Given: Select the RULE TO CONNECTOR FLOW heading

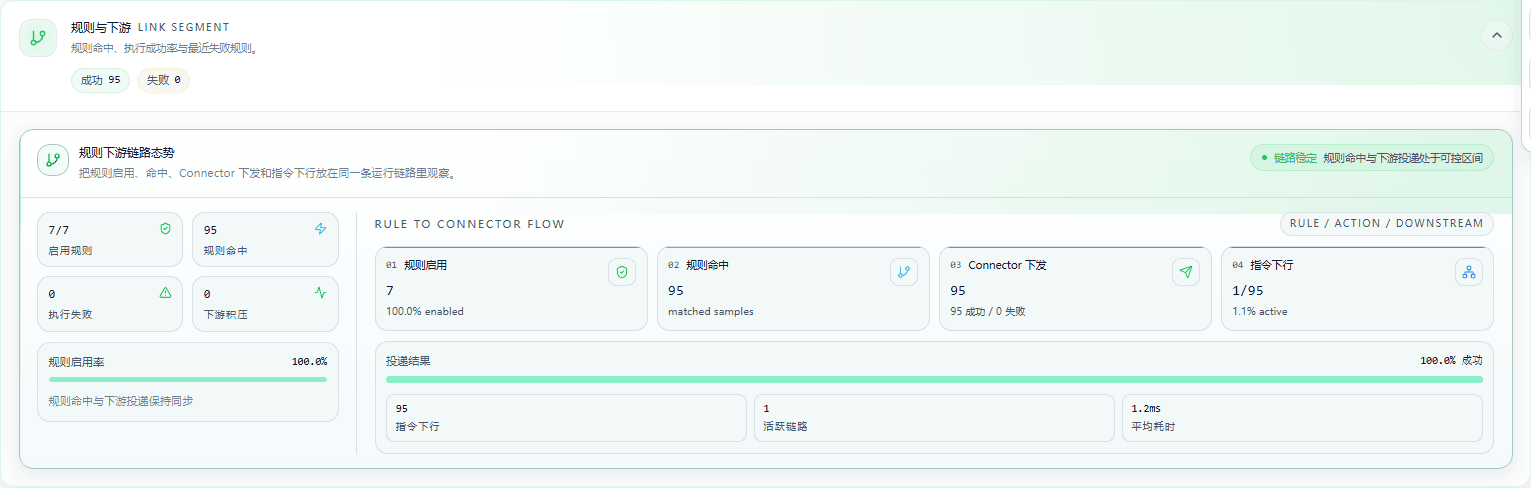Looking at the screenshot, I should point(469,224).
